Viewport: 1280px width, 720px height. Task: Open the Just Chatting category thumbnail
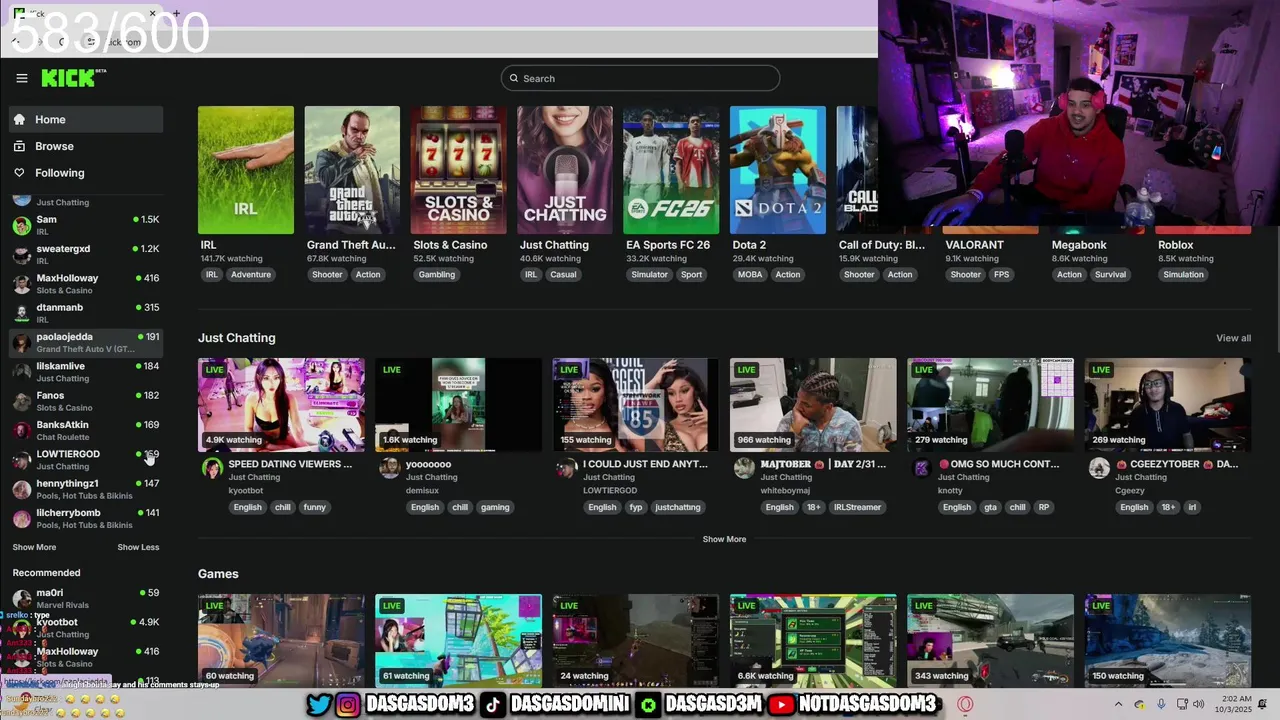(565, 170)
